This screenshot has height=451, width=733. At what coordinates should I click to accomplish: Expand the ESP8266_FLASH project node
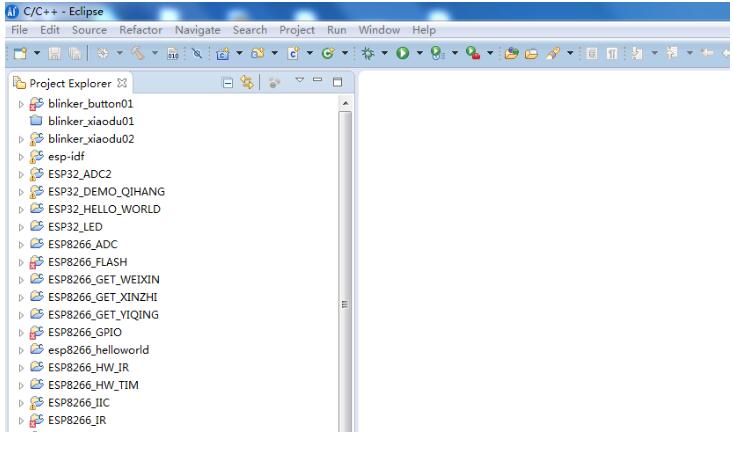tap(21, 263)
